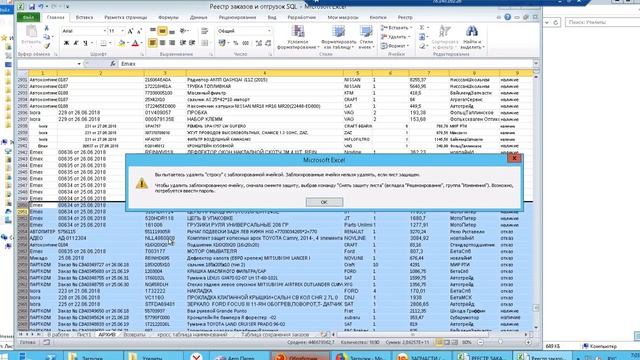640x360 pixels.
Task: Apply the percent style
Action: [x=236, y=43]
